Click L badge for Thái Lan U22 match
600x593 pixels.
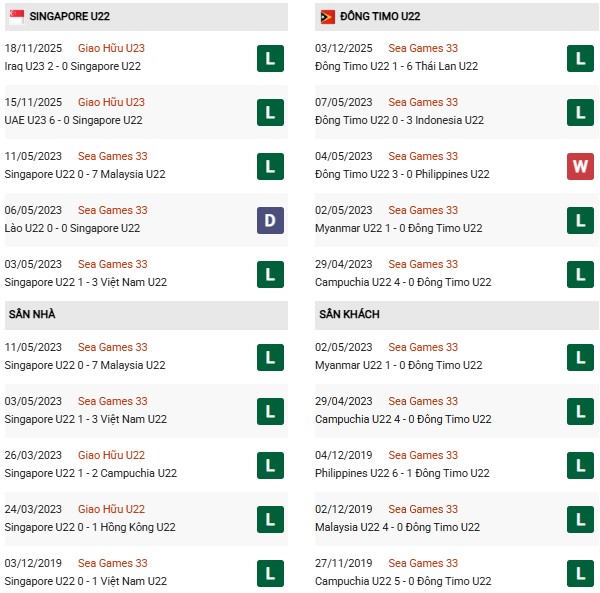tap(581, 58)
